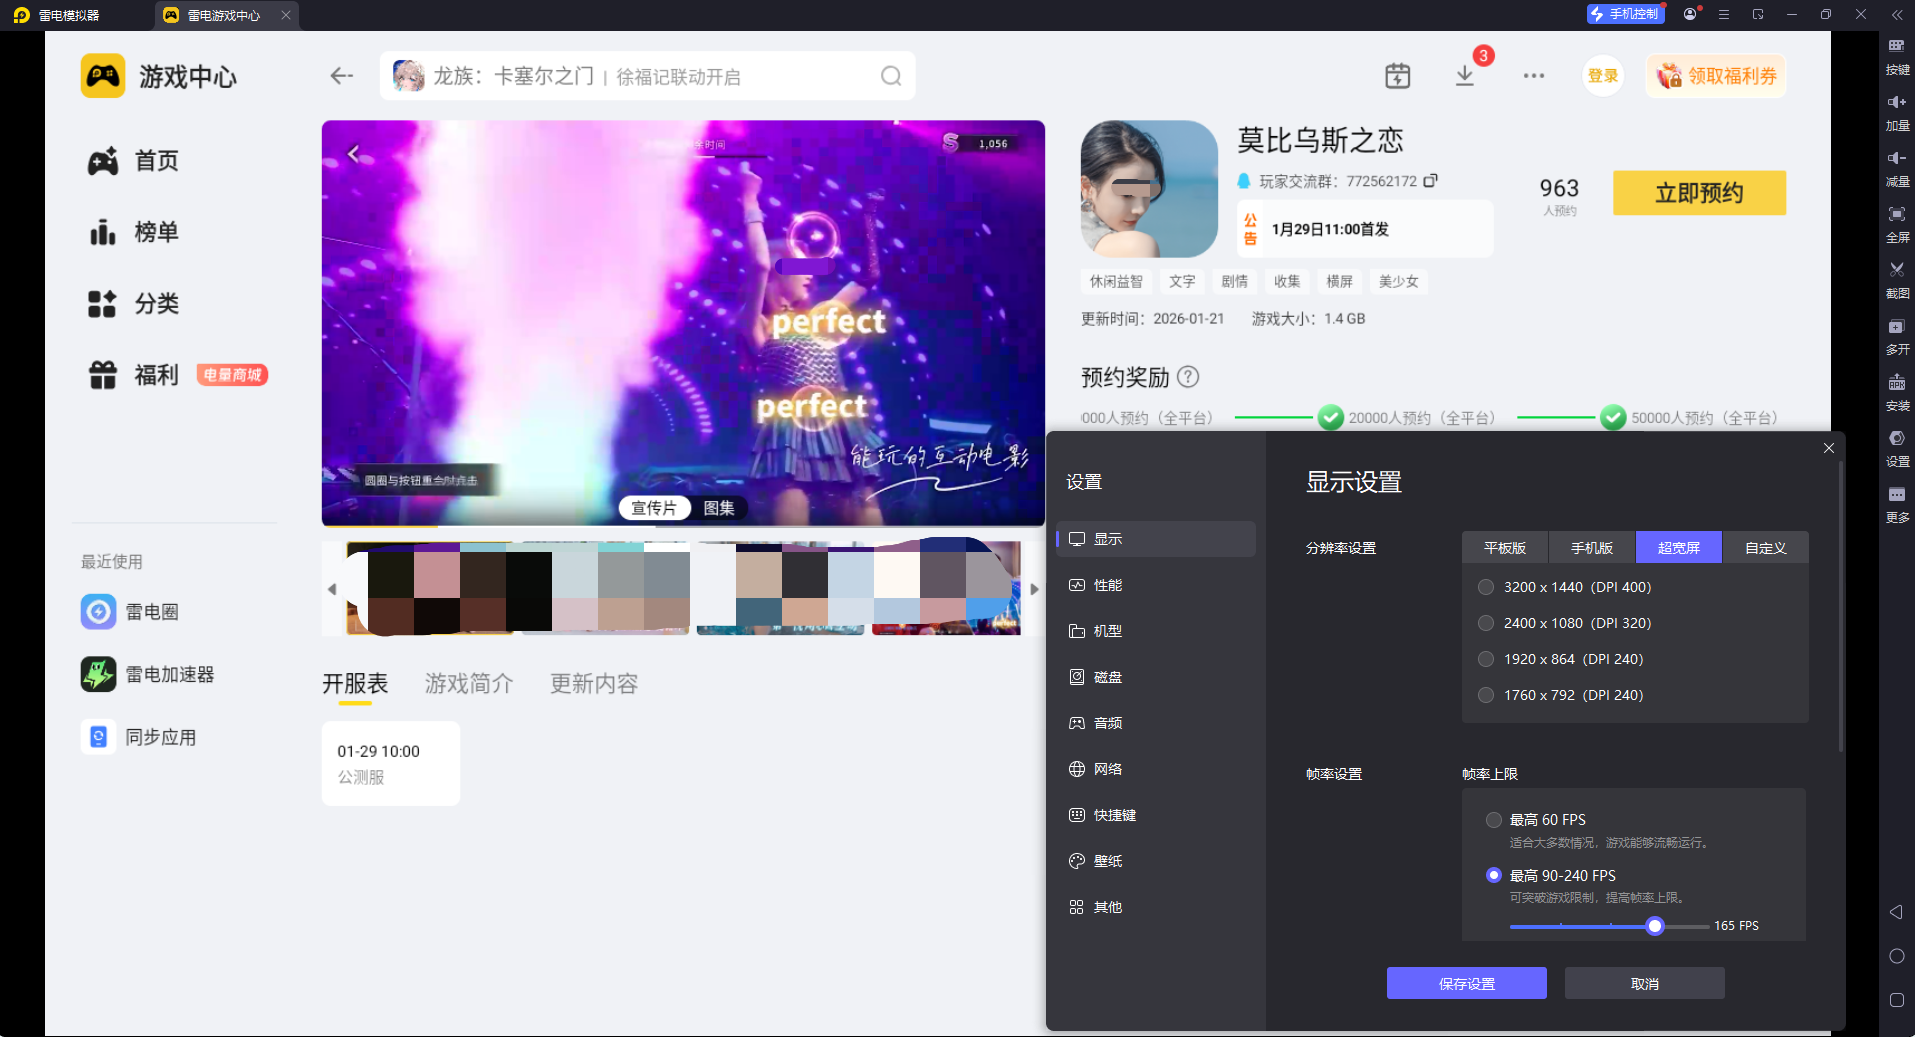Copy the player group number icon

click(x=1431, y=181)
